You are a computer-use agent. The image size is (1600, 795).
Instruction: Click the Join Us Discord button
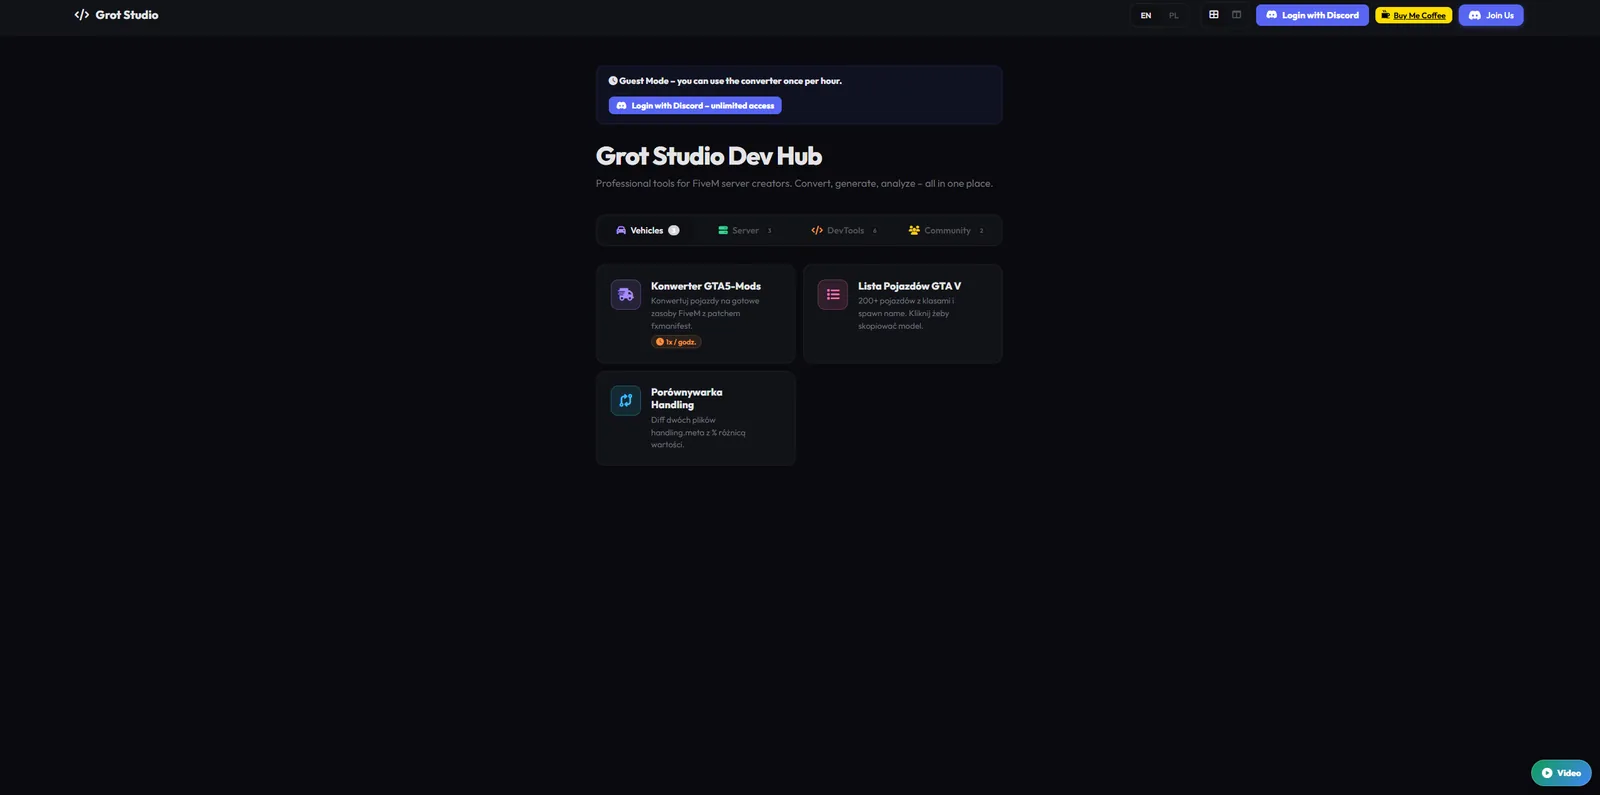(1491, 15)
